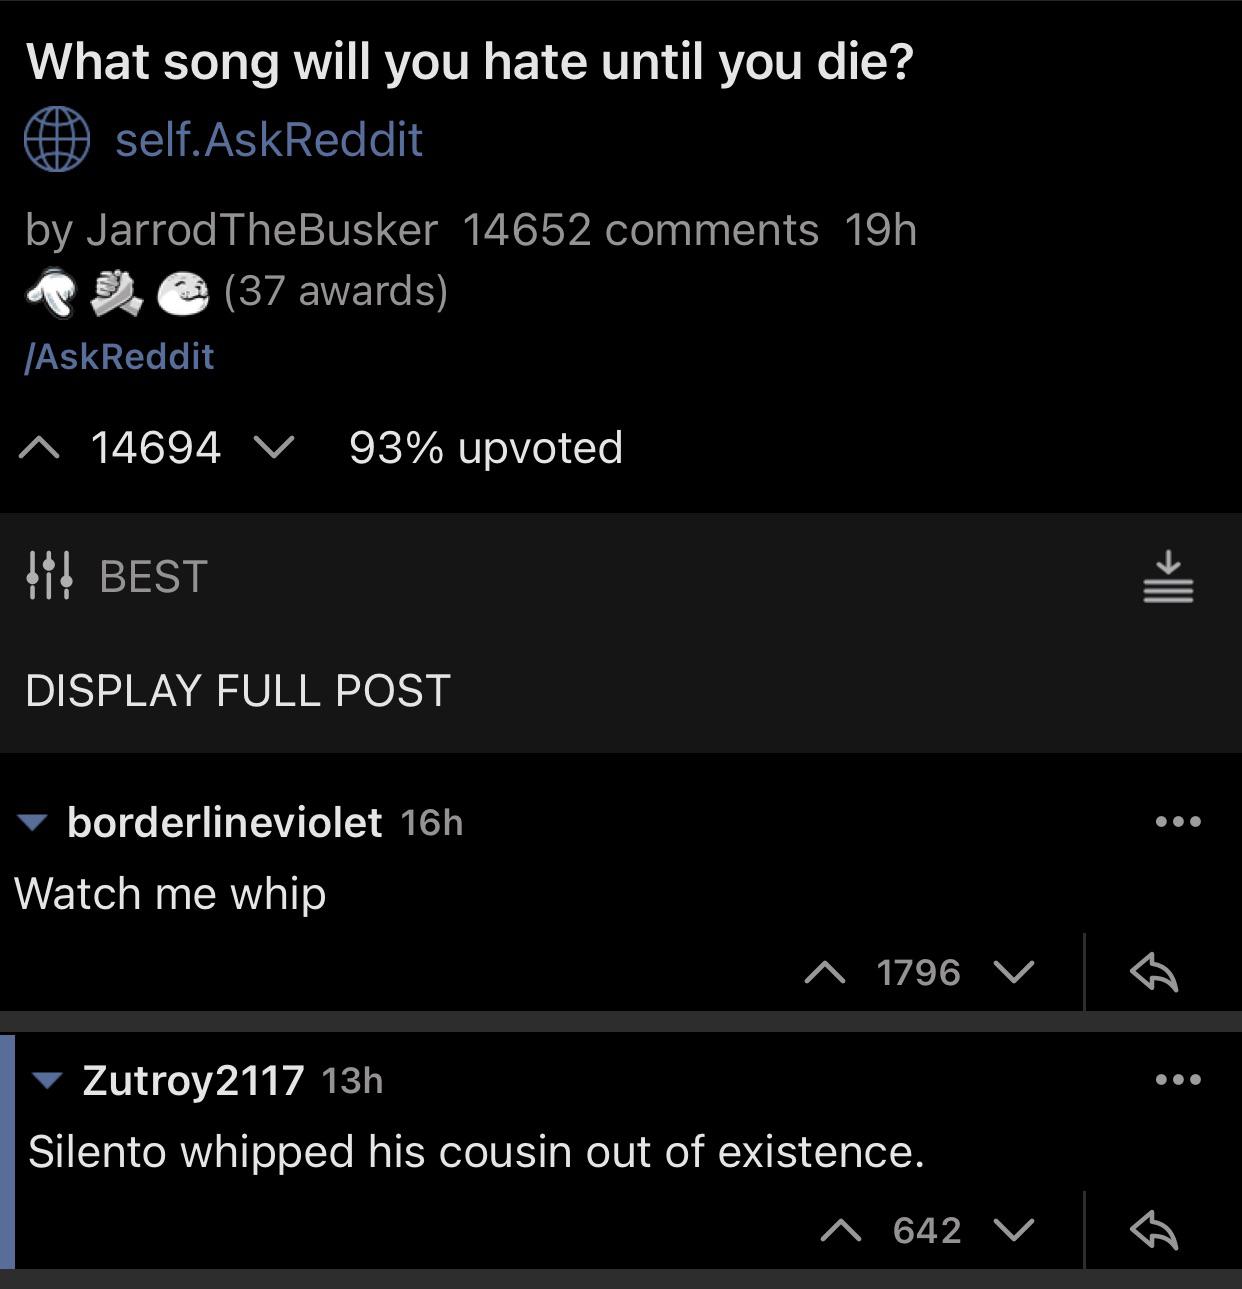This screenshot has height=1289, width=1242.
Task: Go to the /AskReddit subreddit
Action: point(119,357)
